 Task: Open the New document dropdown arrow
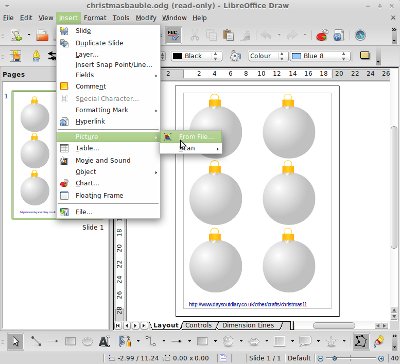[x=29, y=35]
